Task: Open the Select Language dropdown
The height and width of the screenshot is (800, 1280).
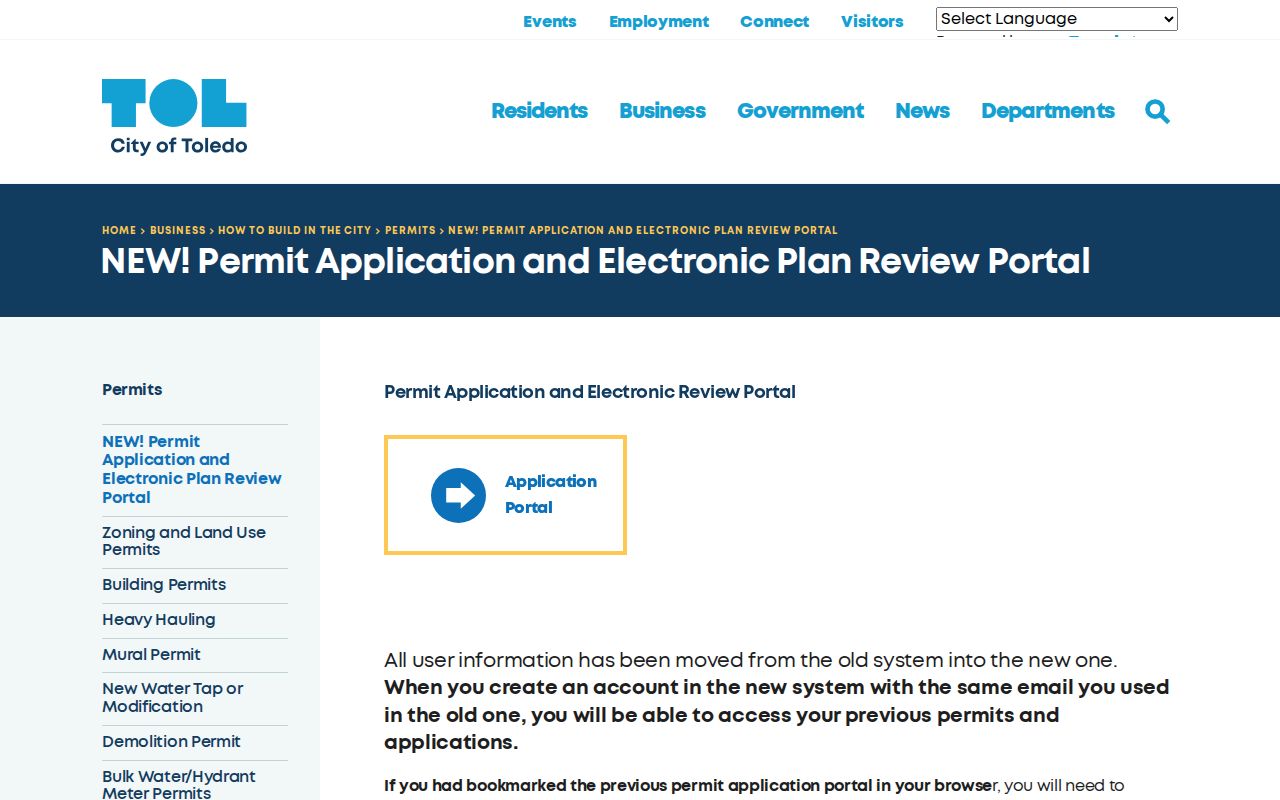Action: [1056, 19]
